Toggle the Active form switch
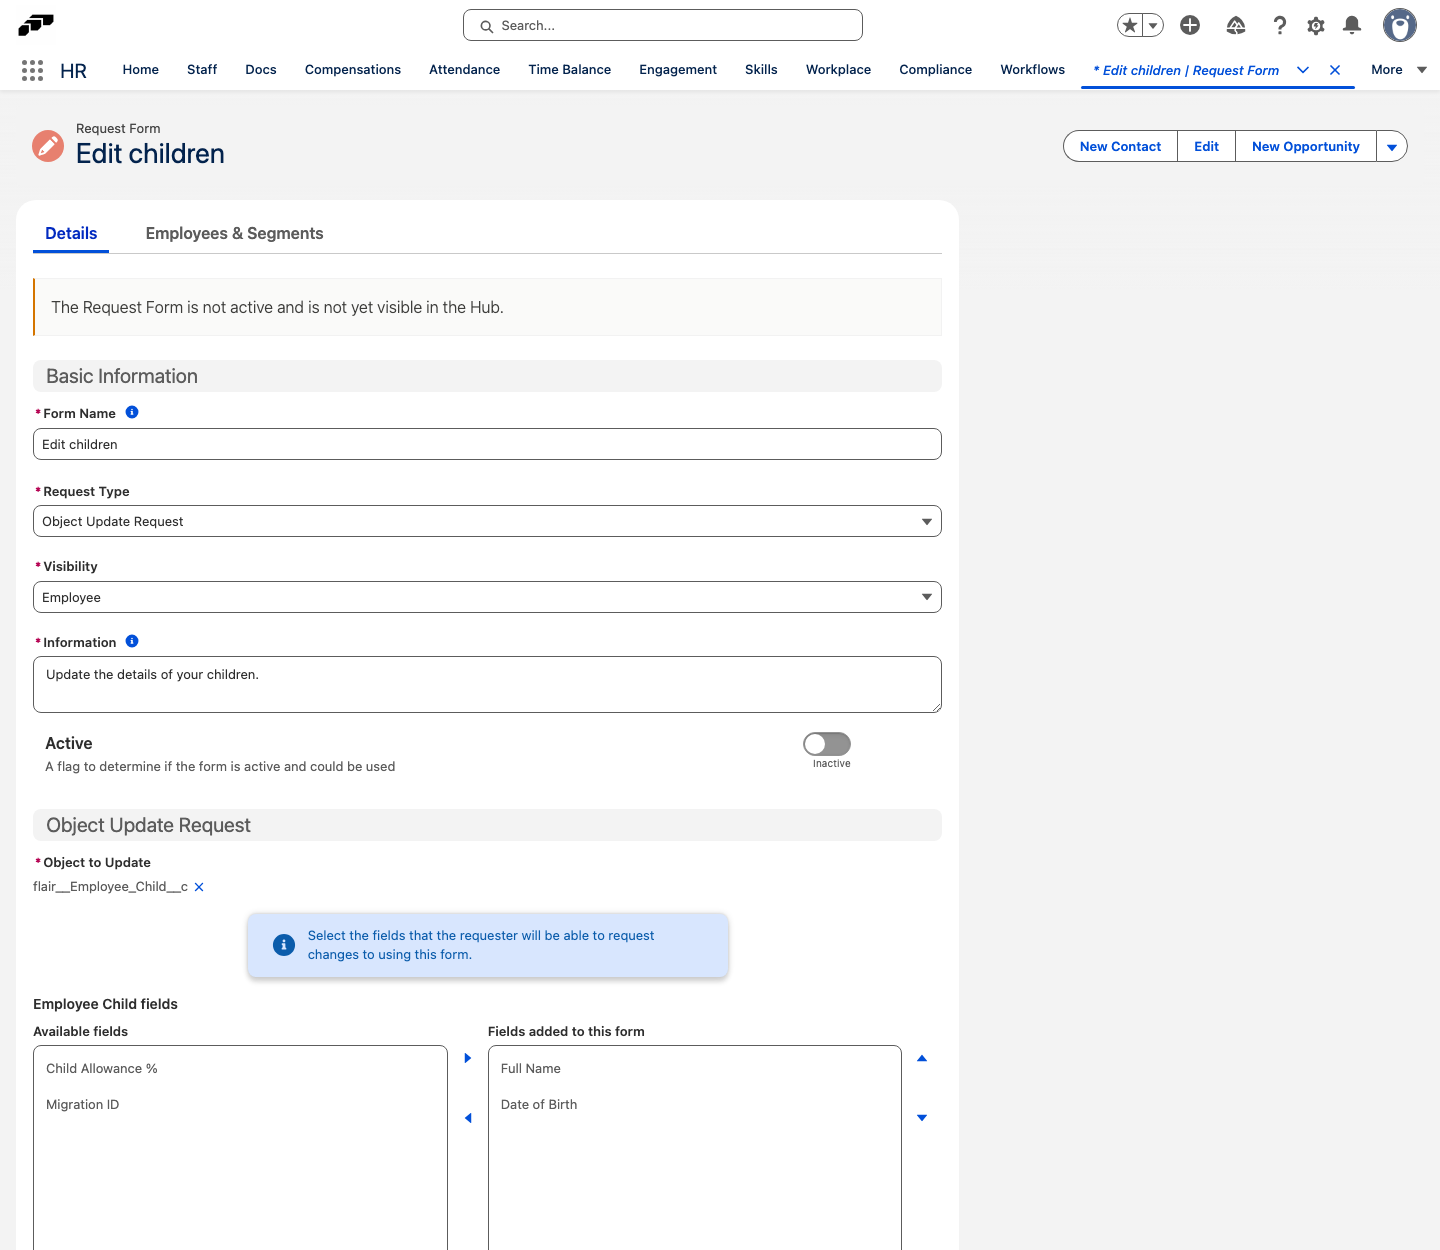This screenshot has height=1250, width=1440. point(827,744)
